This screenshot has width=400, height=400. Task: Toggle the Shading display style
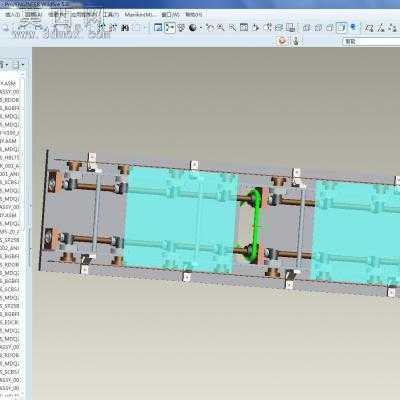coord(341,28)
